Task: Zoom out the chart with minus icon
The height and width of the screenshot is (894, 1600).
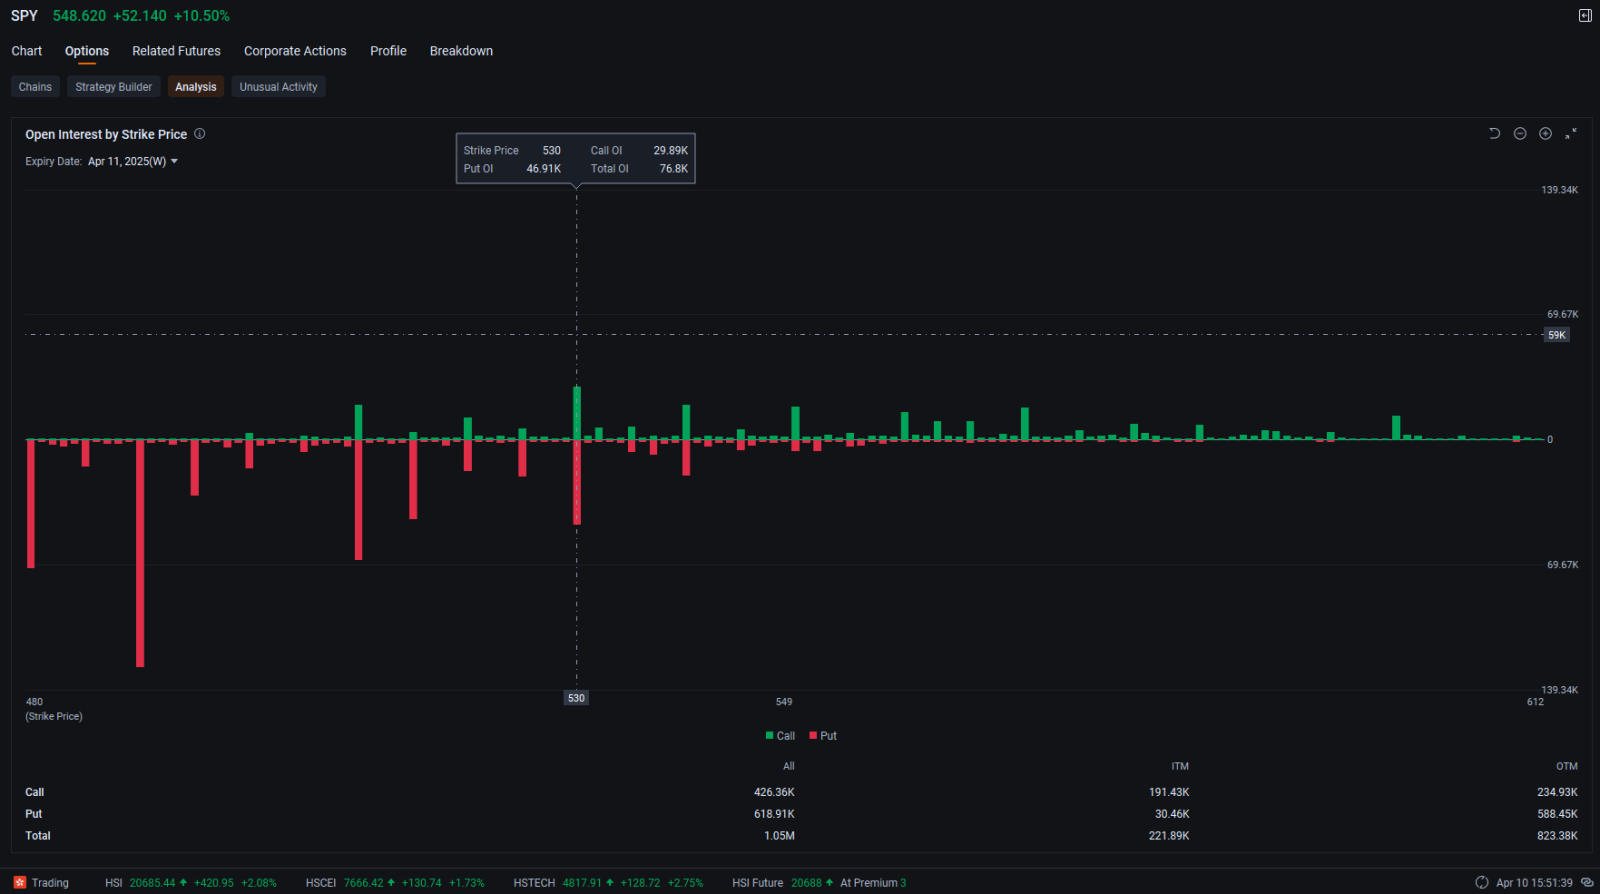Action: click(1520, 133)
